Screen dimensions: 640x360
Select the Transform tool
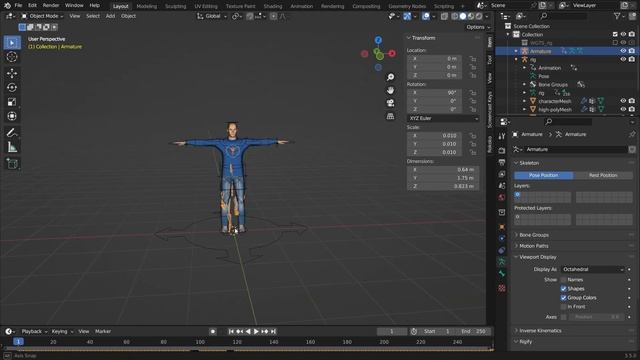(12, 116)
